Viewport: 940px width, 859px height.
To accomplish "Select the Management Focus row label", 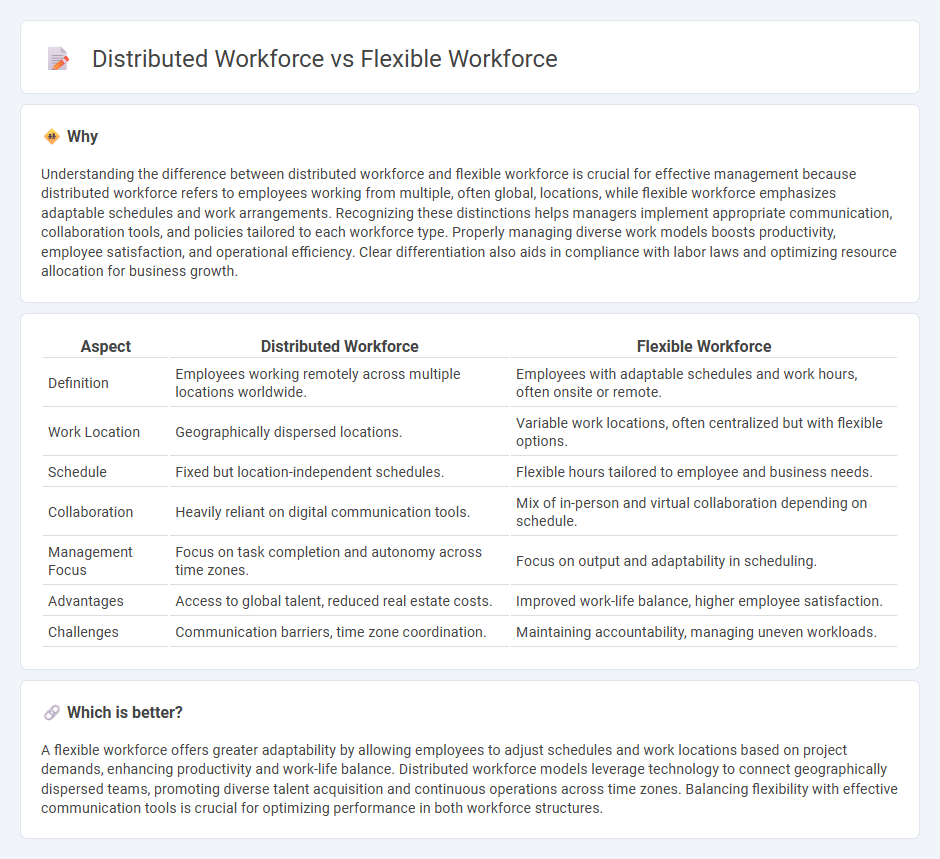I will pos(90,561).
